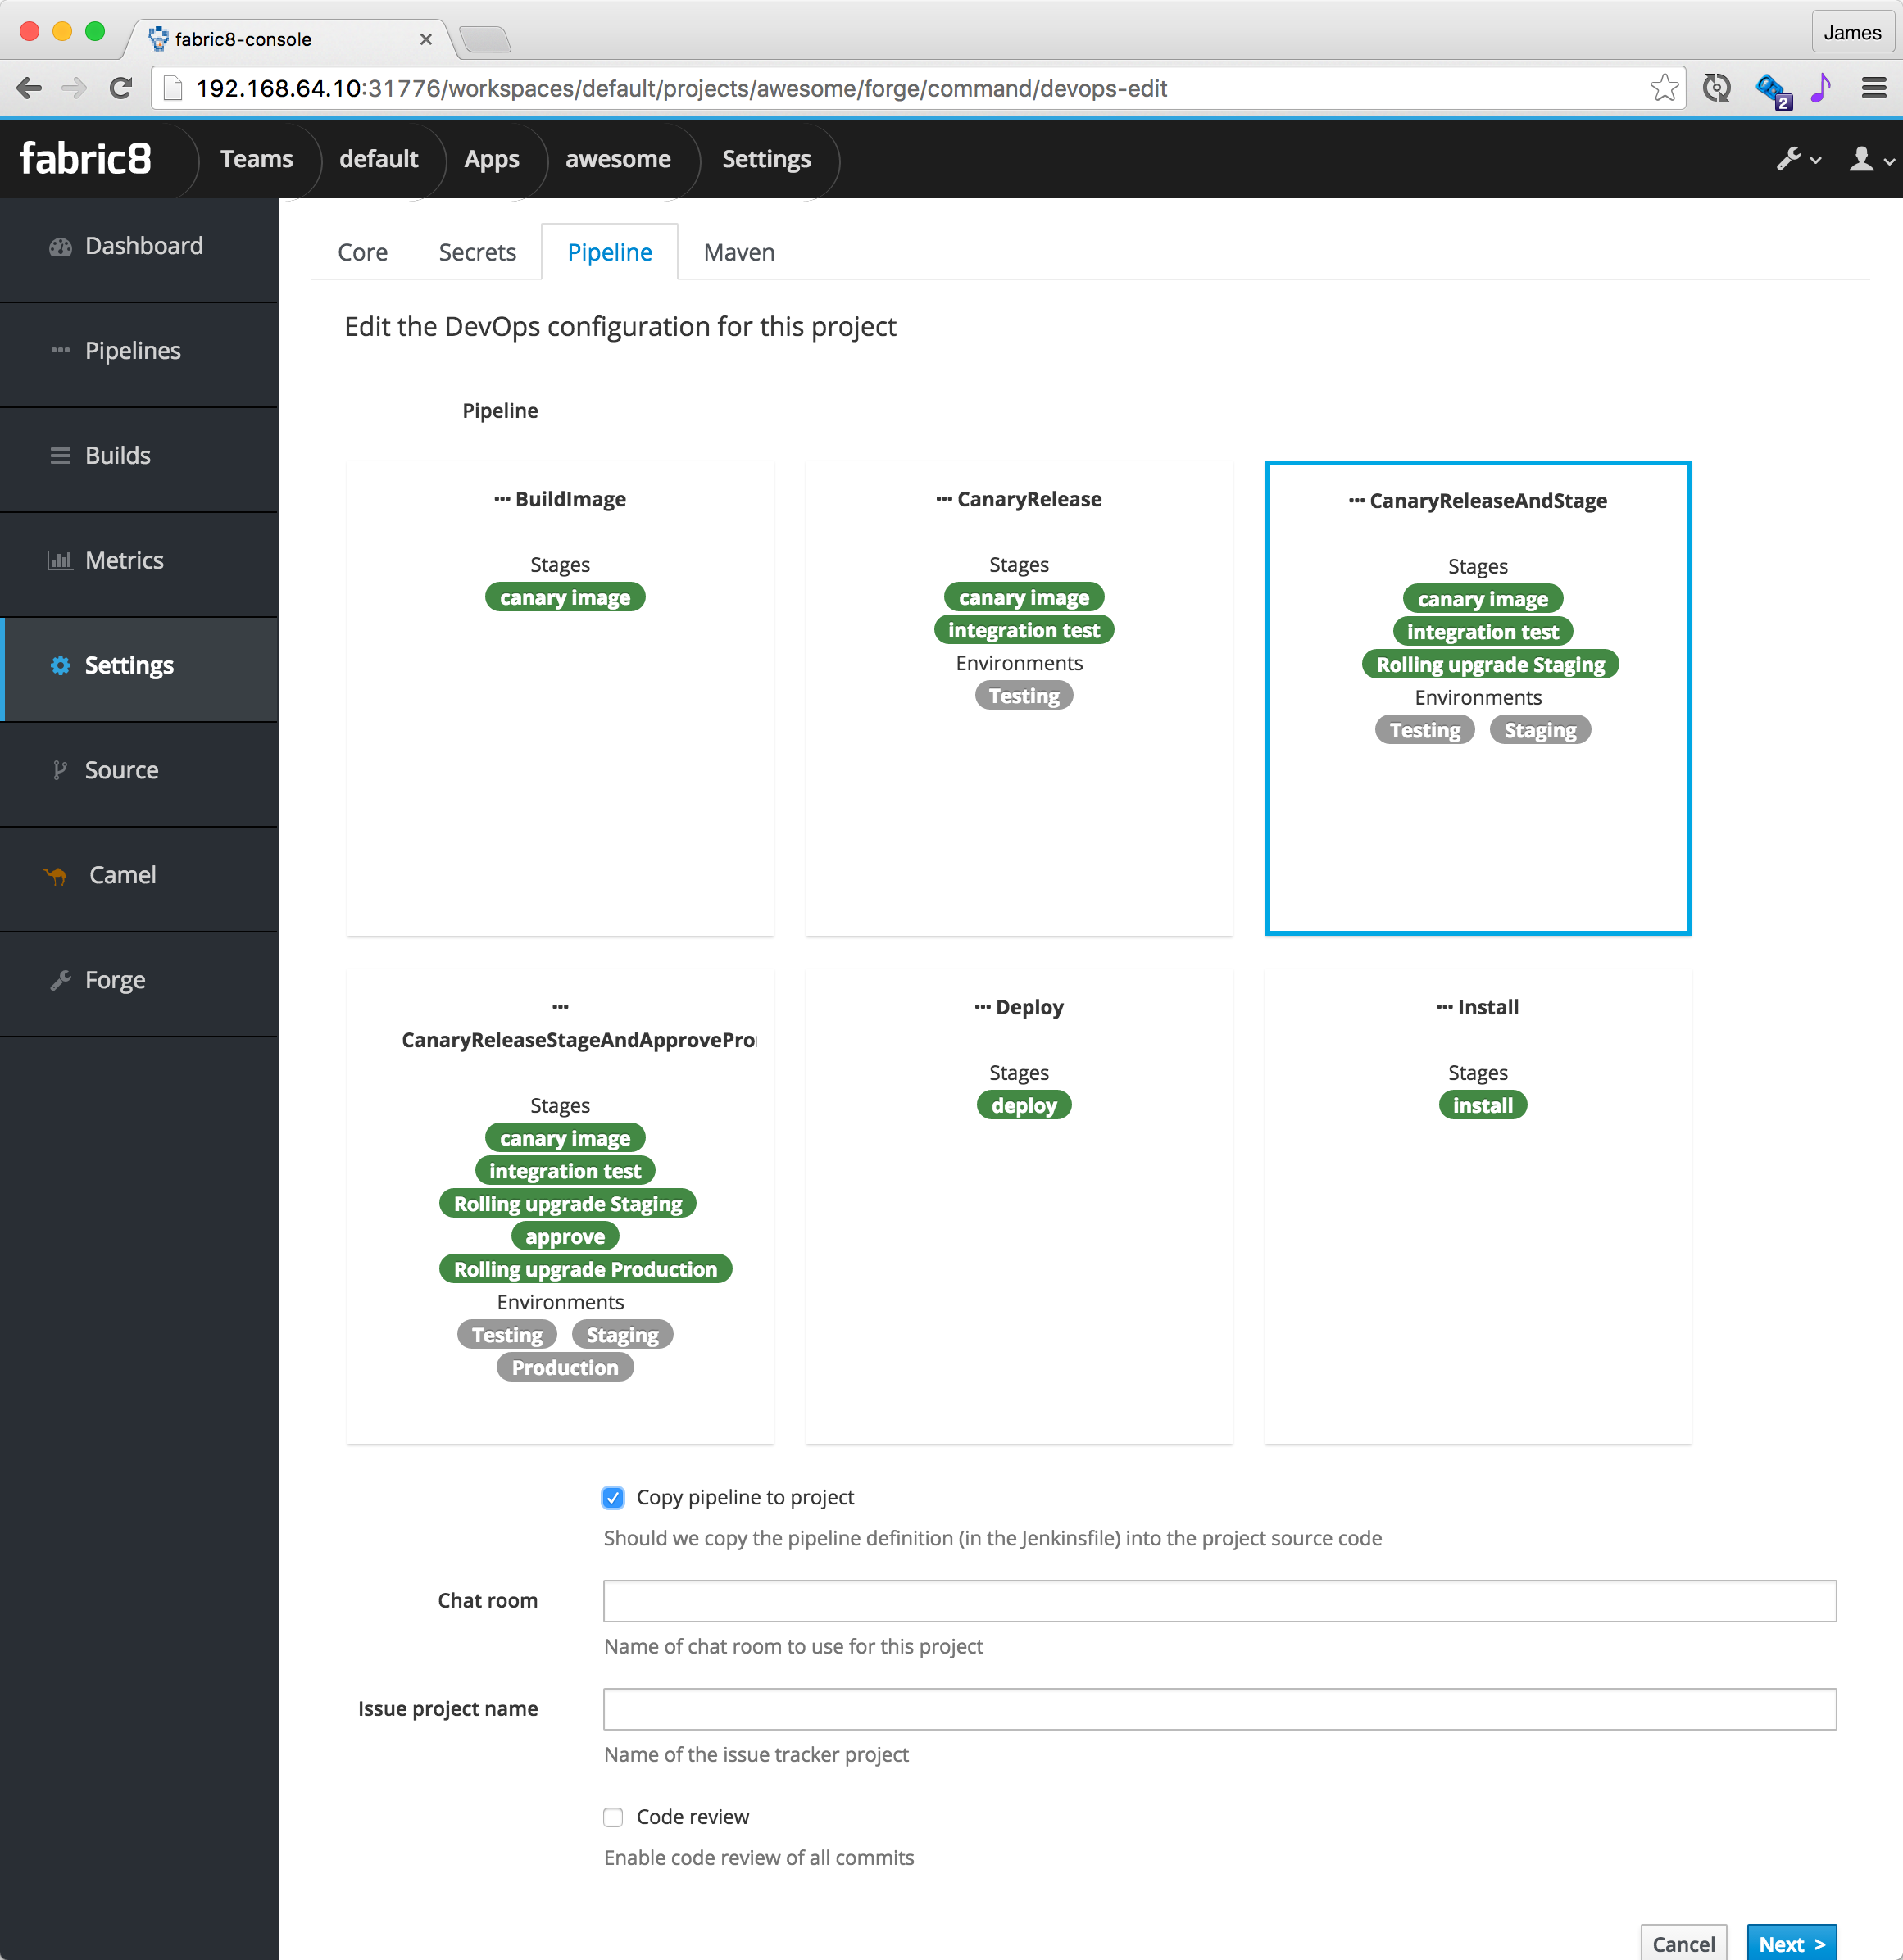
Task: Click the fabric8 logo in header
Action: (86, 159)
